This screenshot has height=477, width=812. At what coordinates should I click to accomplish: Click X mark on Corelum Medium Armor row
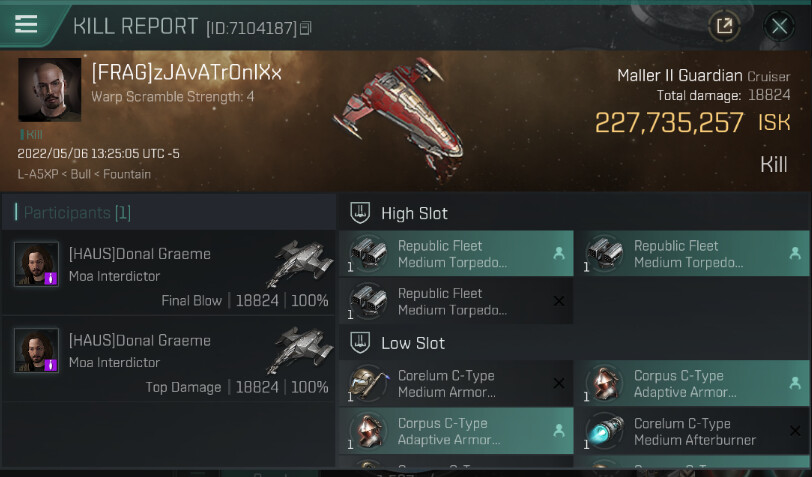tap(559, 383)
